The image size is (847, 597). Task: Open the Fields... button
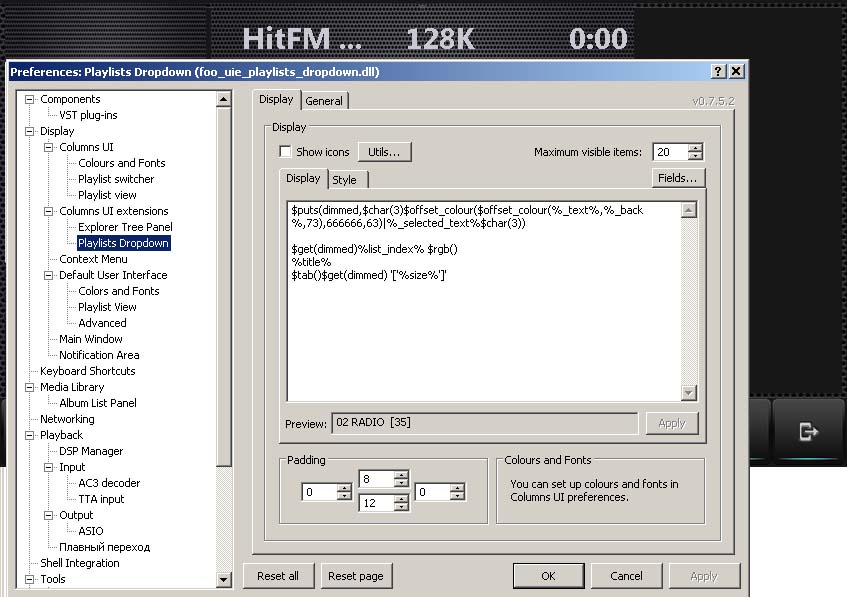[x=678, y=178]
